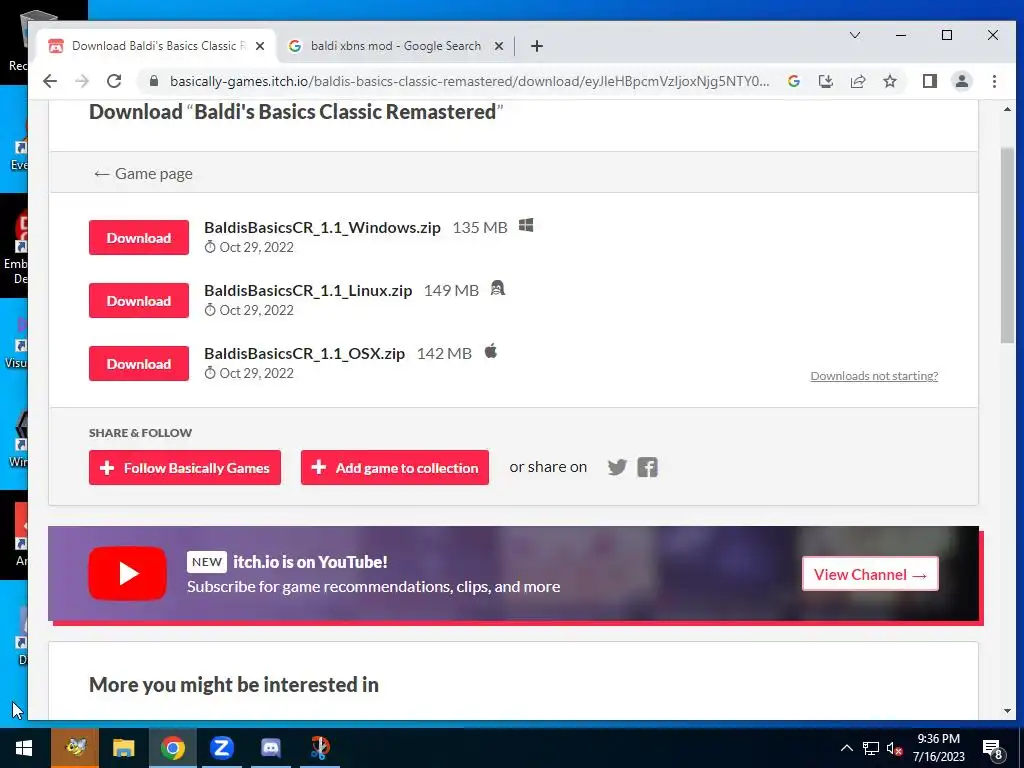Click the install app icon in address bar
This screenshot has width=1024, height=768.
tap(825, 81)
